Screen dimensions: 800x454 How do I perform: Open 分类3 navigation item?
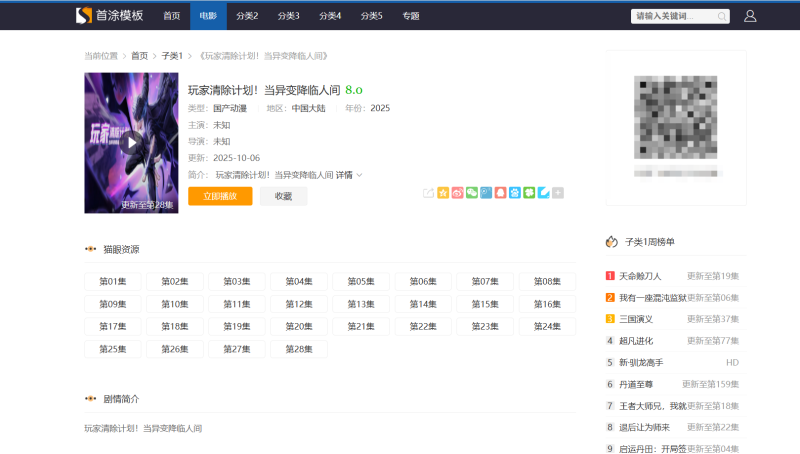(x=288, y=16)
